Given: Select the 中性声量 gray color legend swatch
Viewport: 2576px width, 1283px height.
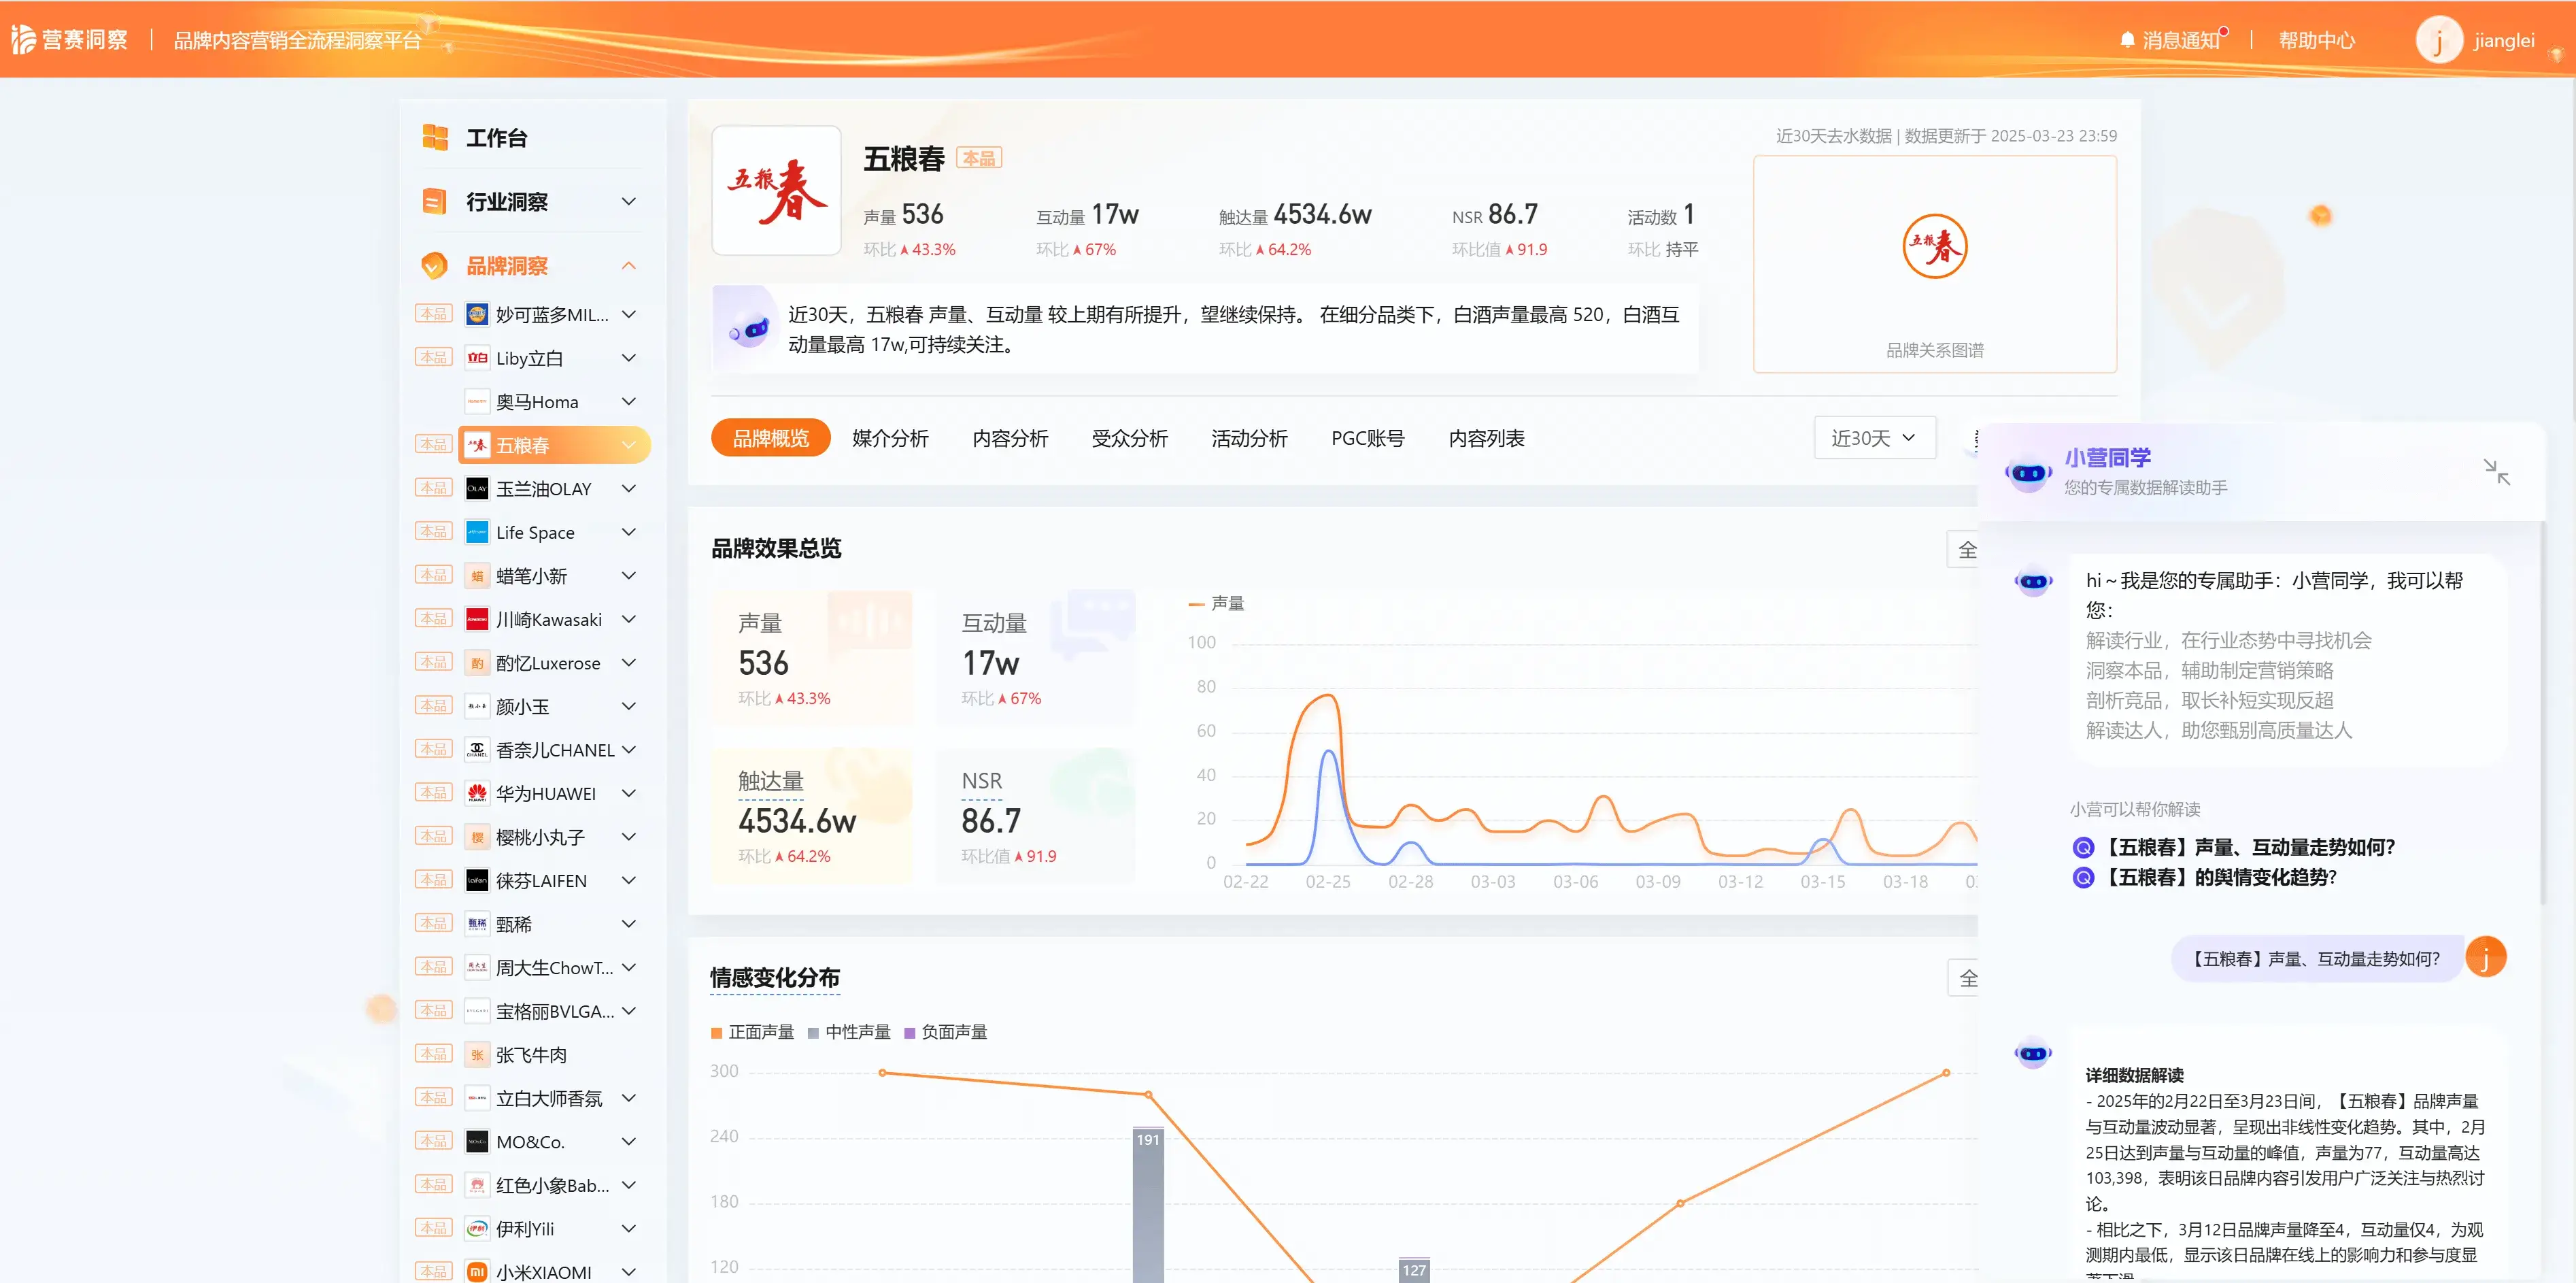Looking at the screenshot, I should pyautogui.click(x=813, y=1033).
